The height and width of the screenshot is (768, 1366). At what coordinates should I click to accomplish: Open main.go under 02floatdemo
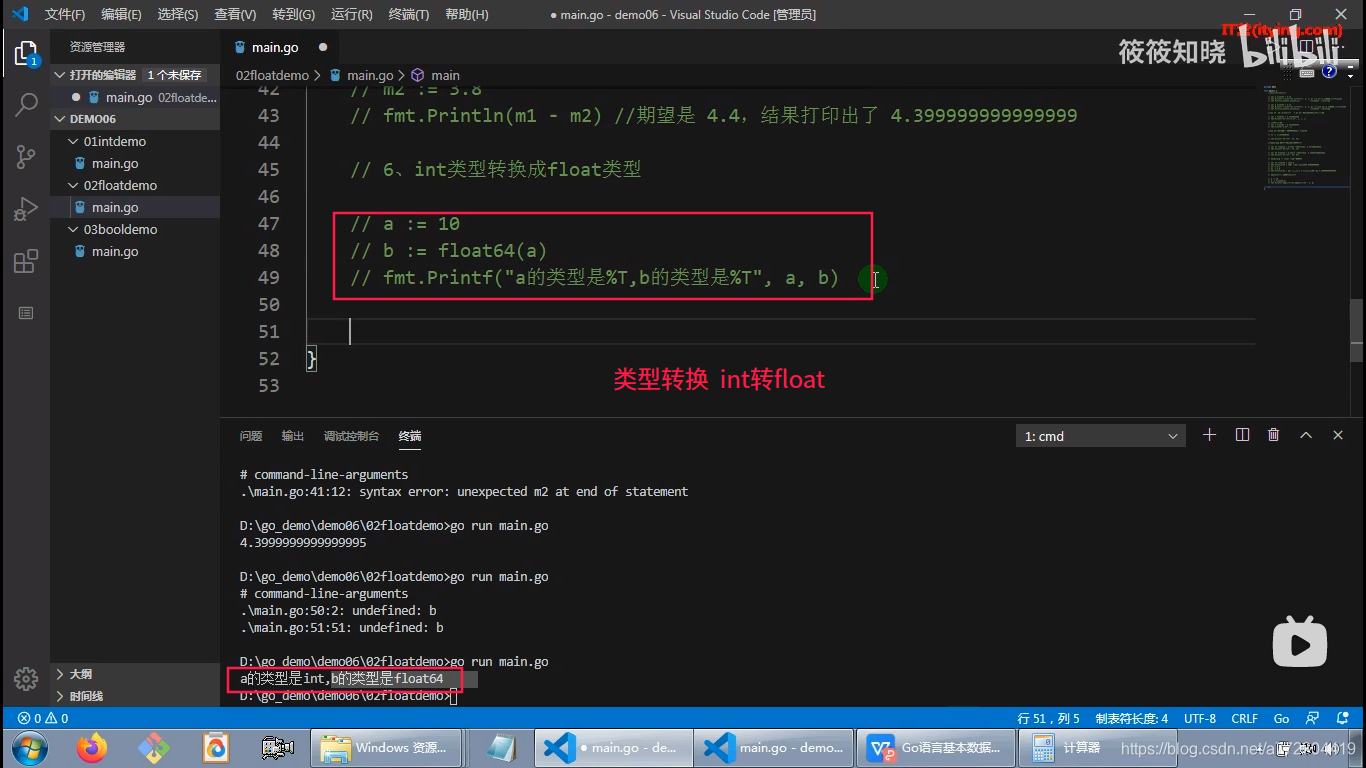pos(135,207)
